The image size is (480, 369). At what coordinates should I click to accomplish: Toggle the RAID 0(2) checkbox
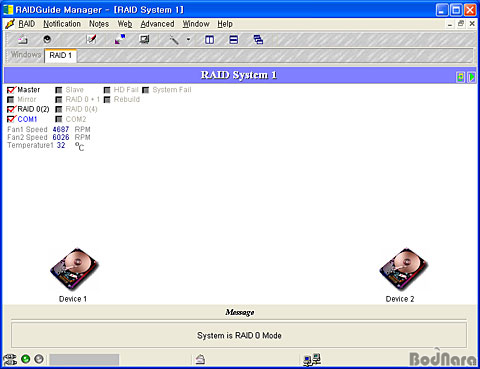(x=11, y=109)
